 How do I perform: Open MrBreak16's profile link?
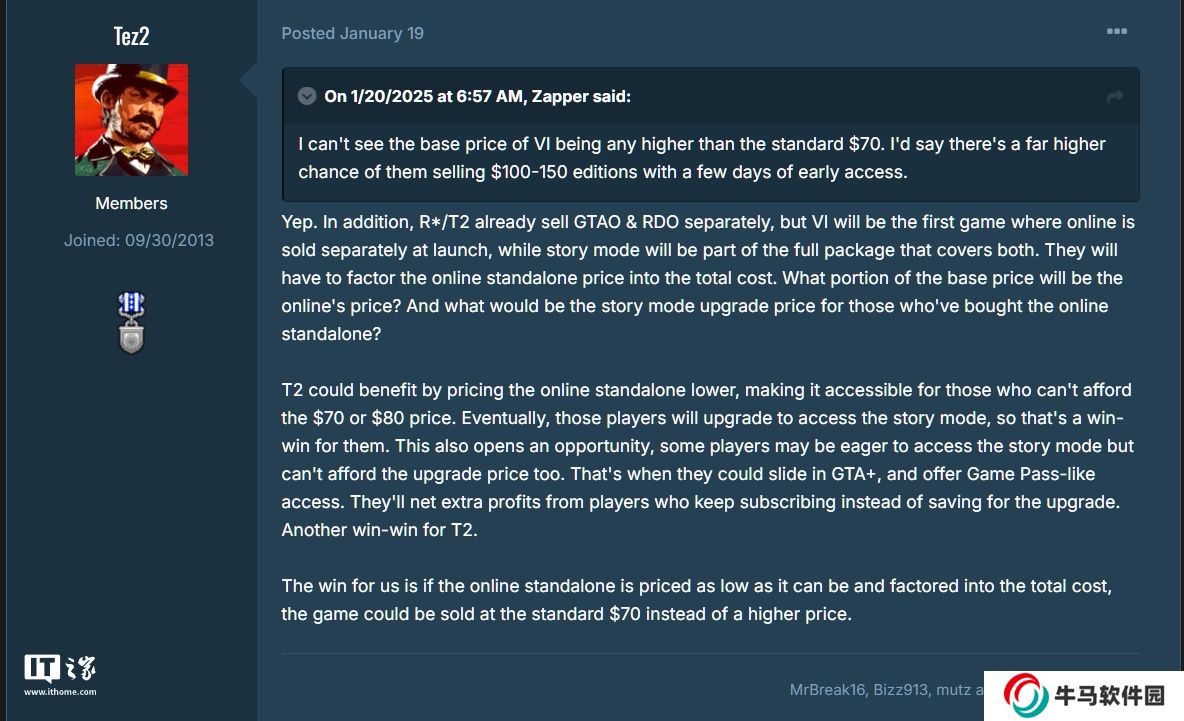(x=827, y=690)
